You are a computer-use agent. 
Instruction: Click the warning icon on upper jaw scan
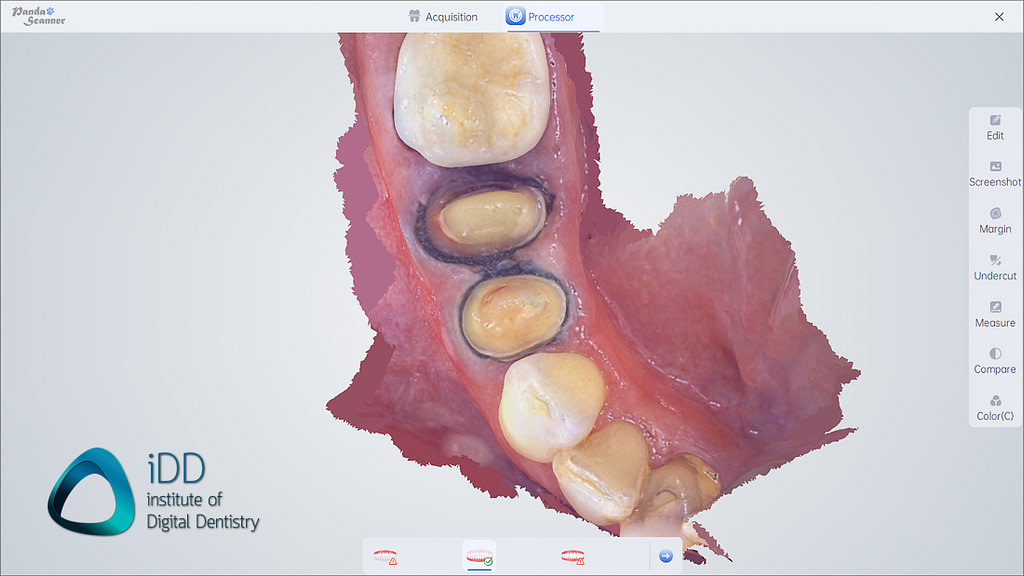(391, 560)
